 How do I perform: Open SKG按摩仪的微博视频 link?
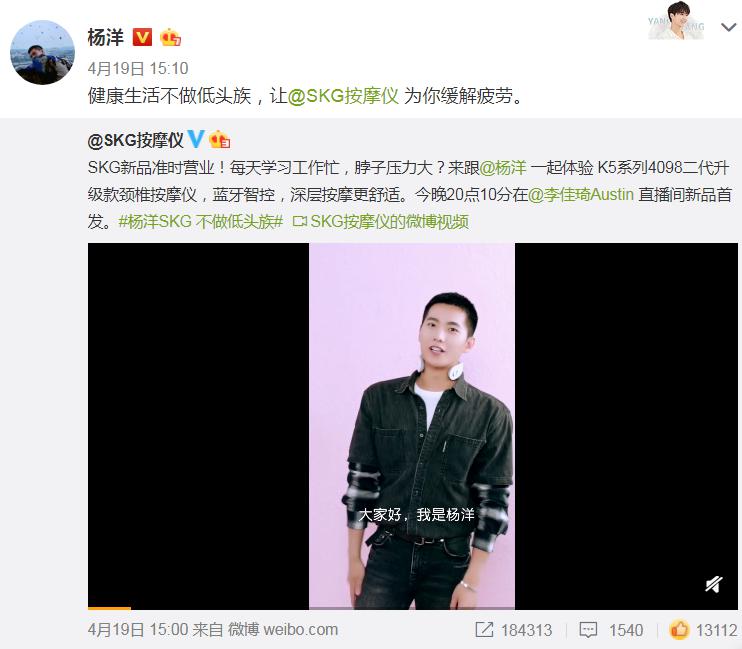[389, 222]
